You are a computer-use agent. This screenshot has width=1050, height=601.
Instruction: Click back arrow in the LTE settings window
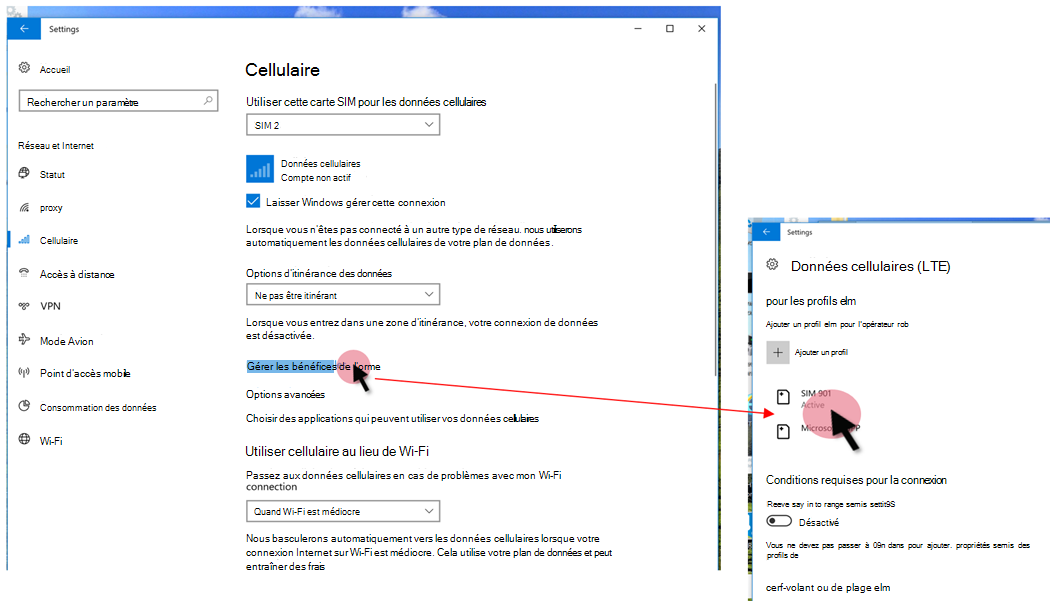coord(767,232)
